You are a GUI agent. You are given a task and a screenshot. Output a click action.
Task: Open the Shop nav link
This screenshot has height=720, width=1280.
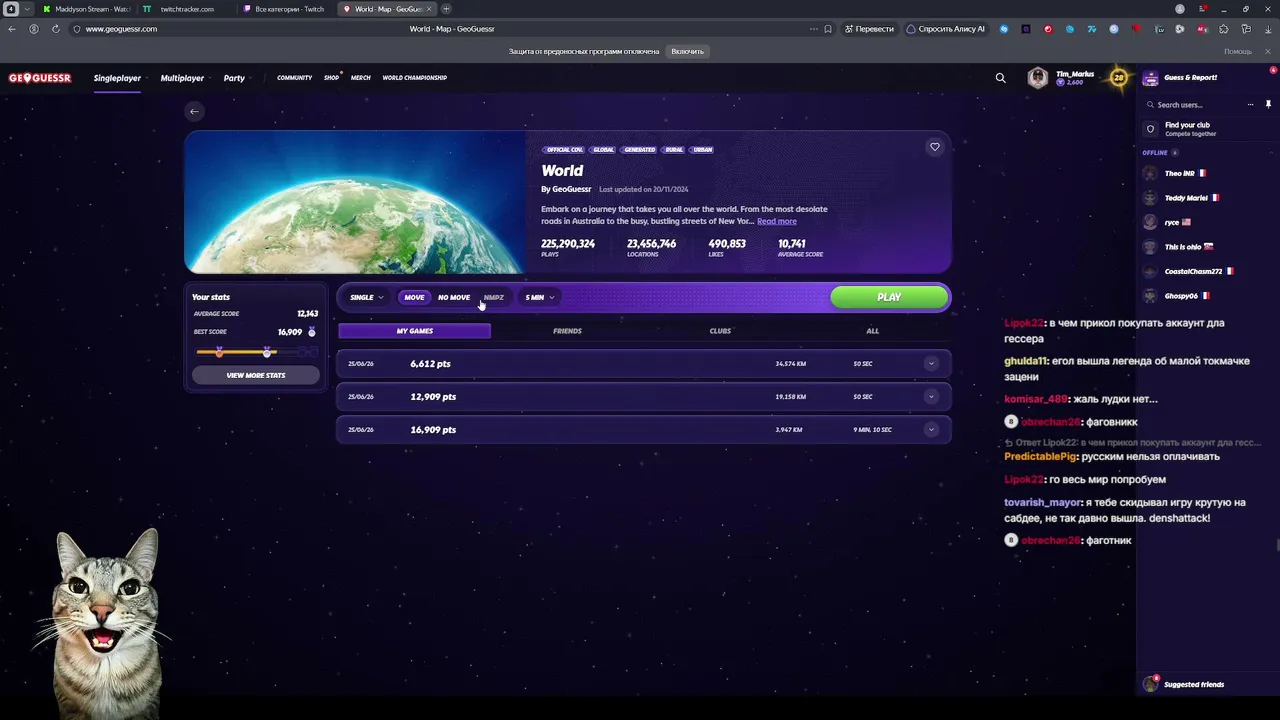pos(331,78)
